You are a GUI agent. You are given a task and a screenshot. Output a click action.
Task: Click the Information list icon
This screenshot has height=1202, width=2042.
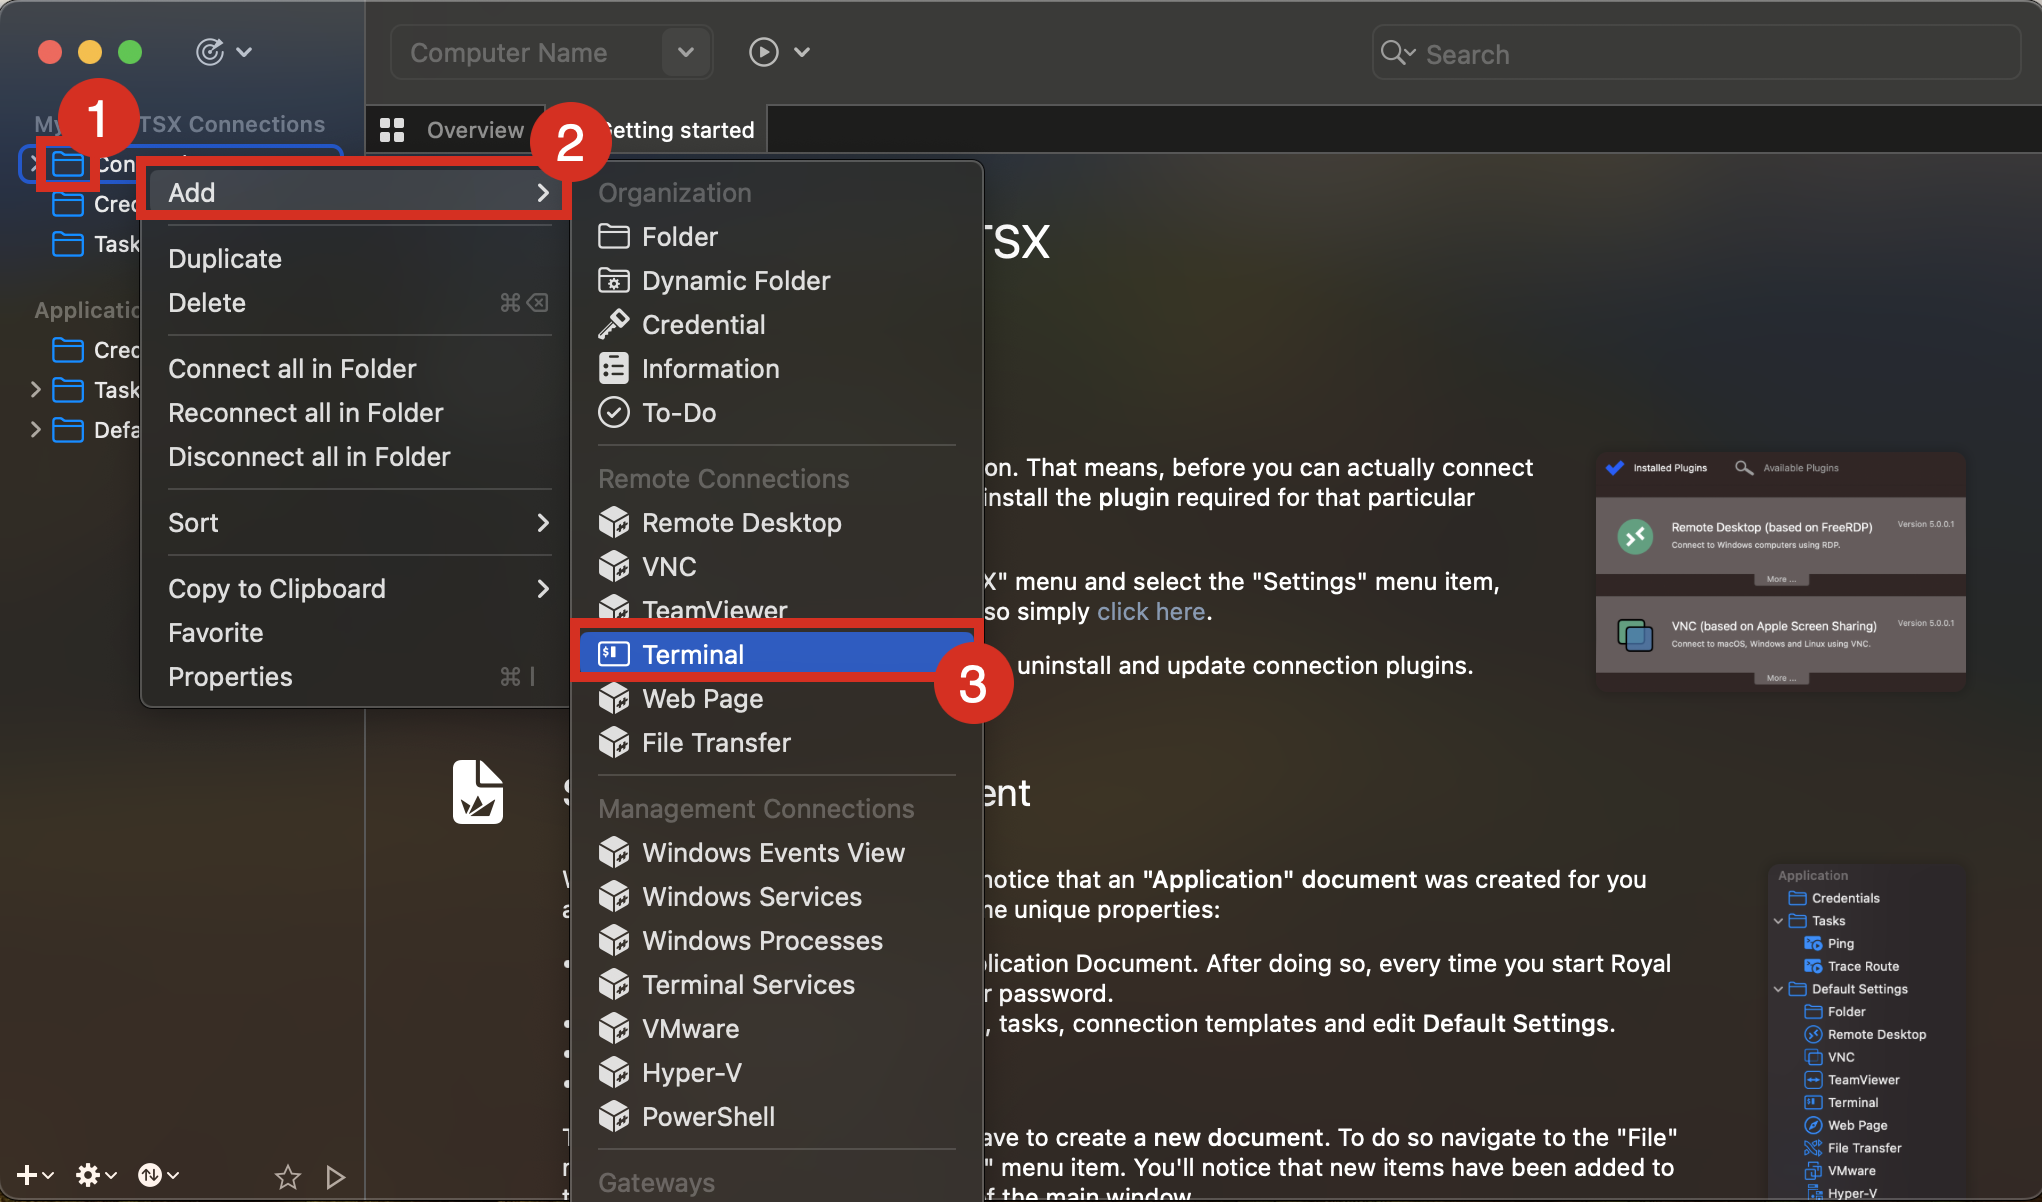pos(613,368)
